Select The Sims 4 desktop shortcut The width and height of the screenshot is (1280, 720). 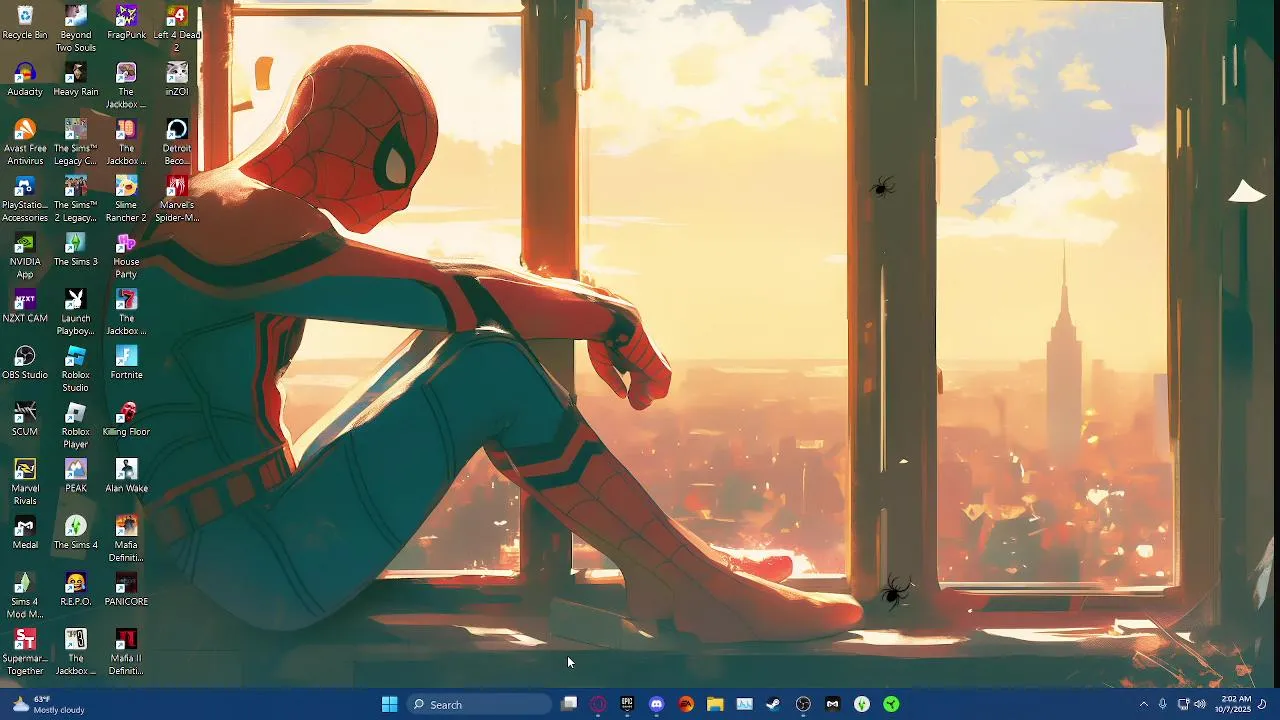76,533
